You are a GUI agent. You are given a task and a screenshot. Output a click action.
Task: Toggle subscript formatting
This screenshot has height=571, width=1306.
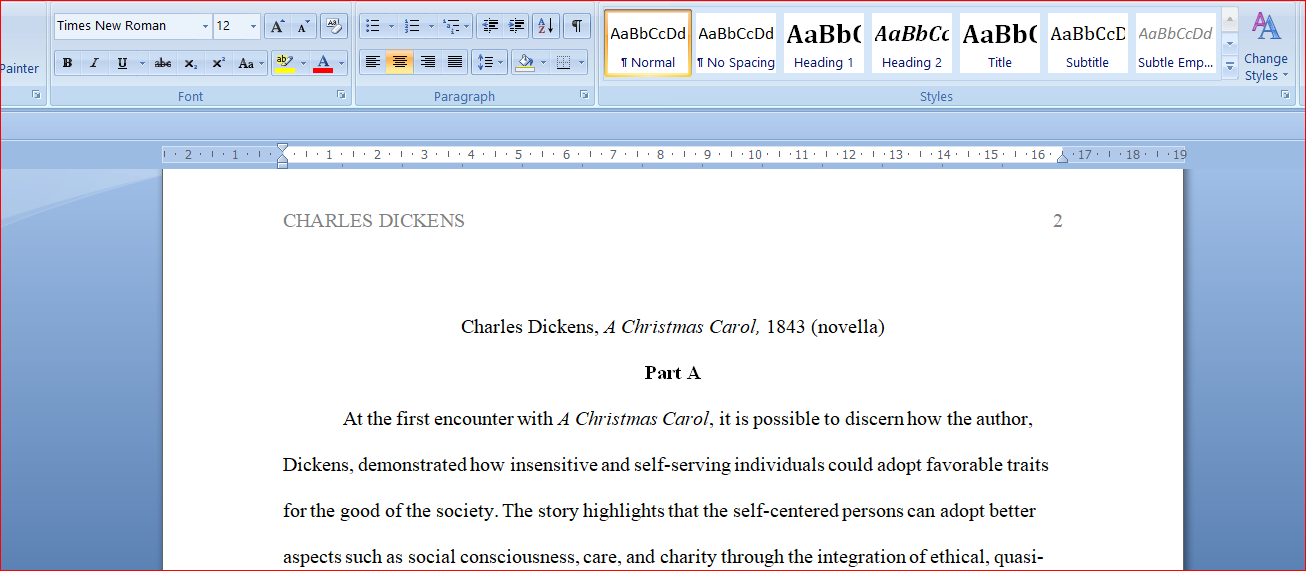tap(190, 63)
